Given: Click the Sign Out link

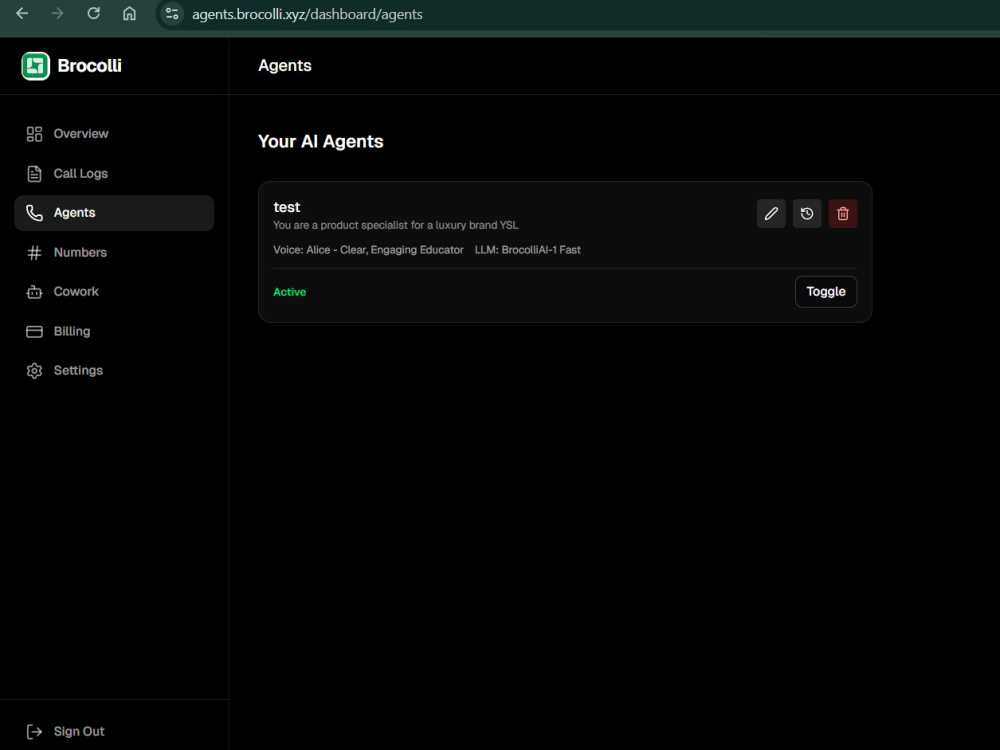Looking at the screenshot, I should point(79,732).
